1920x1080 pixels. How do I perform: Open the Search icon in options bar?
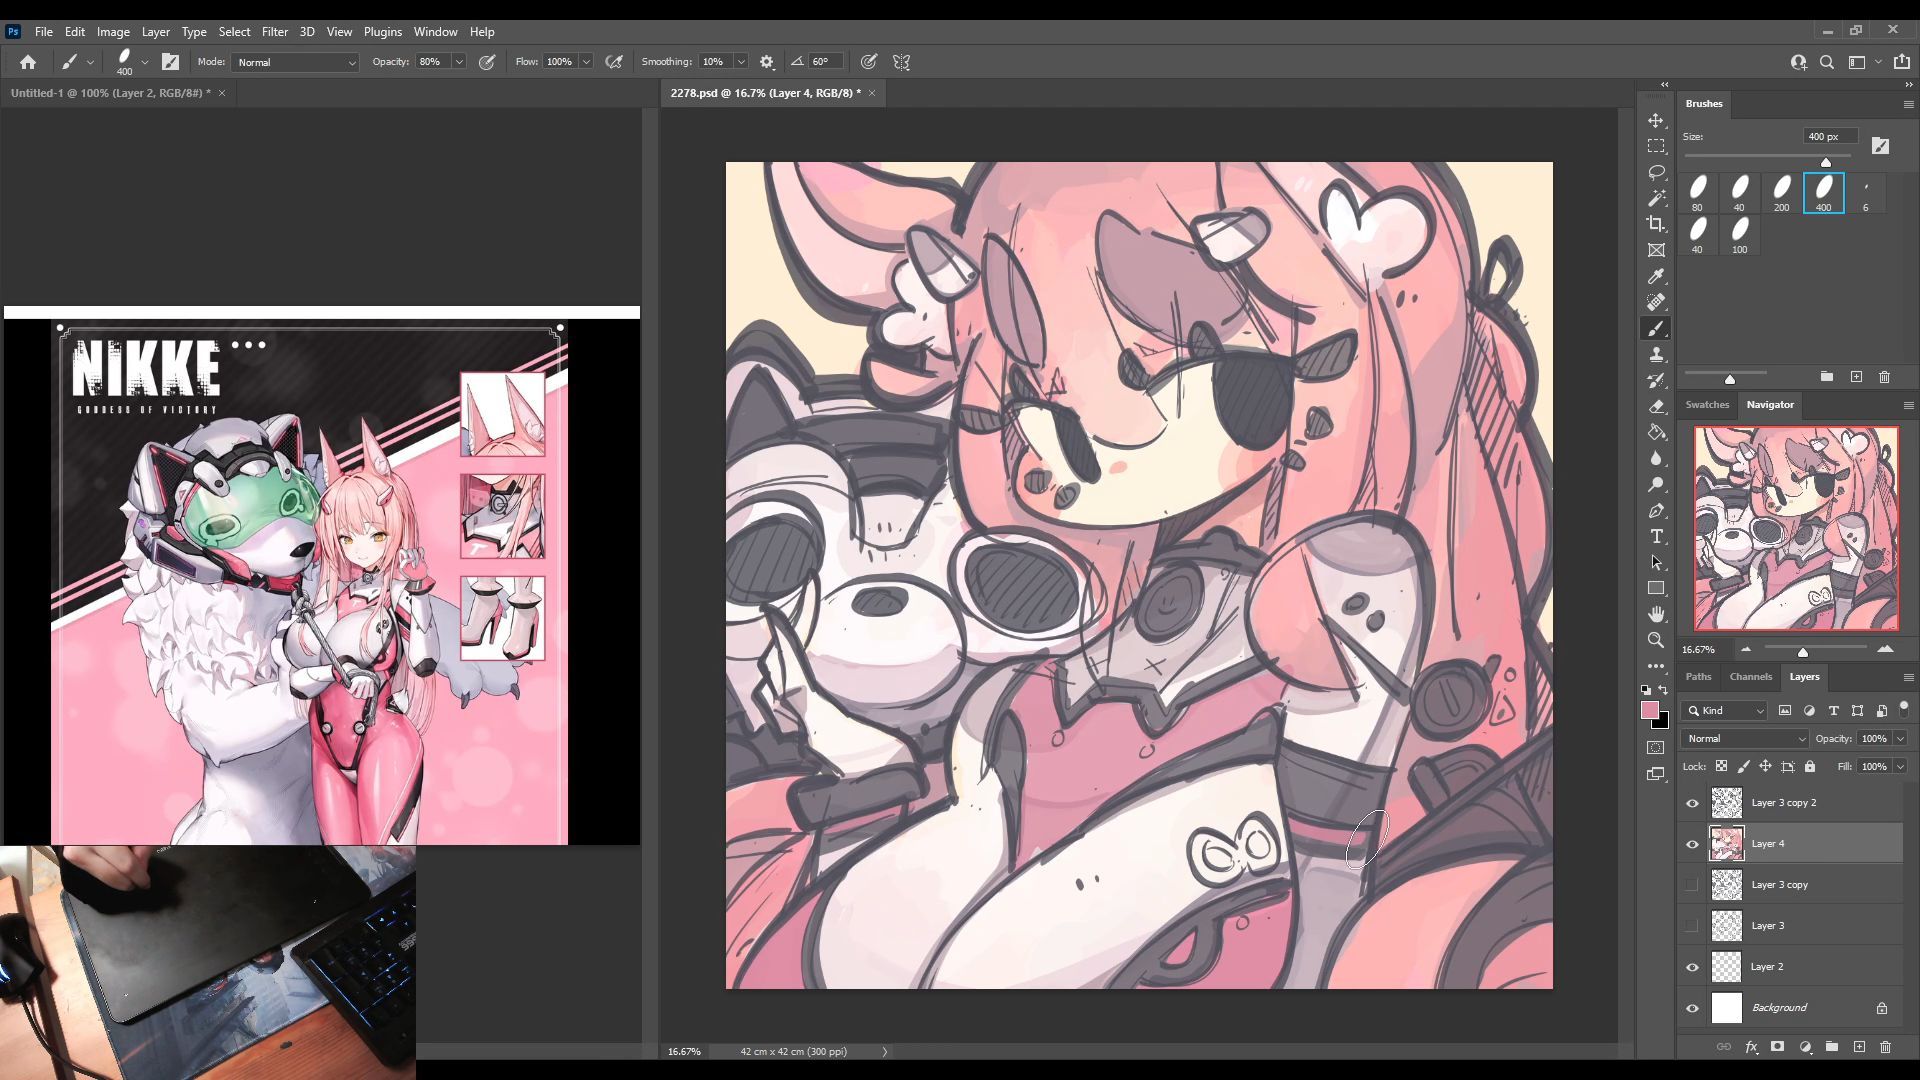(x=1827, y=62)
